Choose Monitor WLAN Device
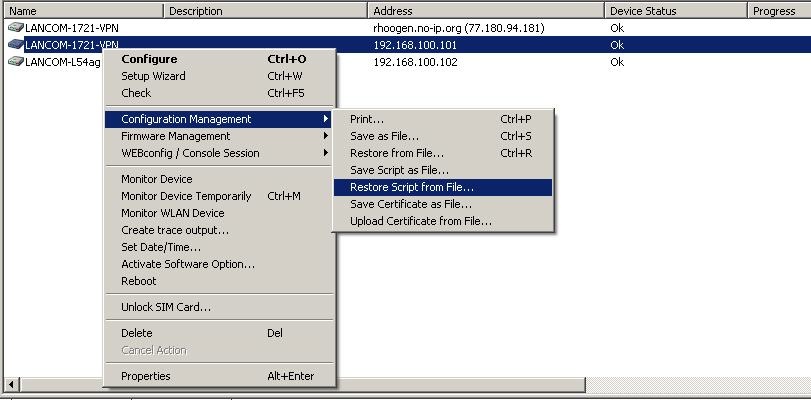Screen dimensions: 811x400 click(172, 213)
